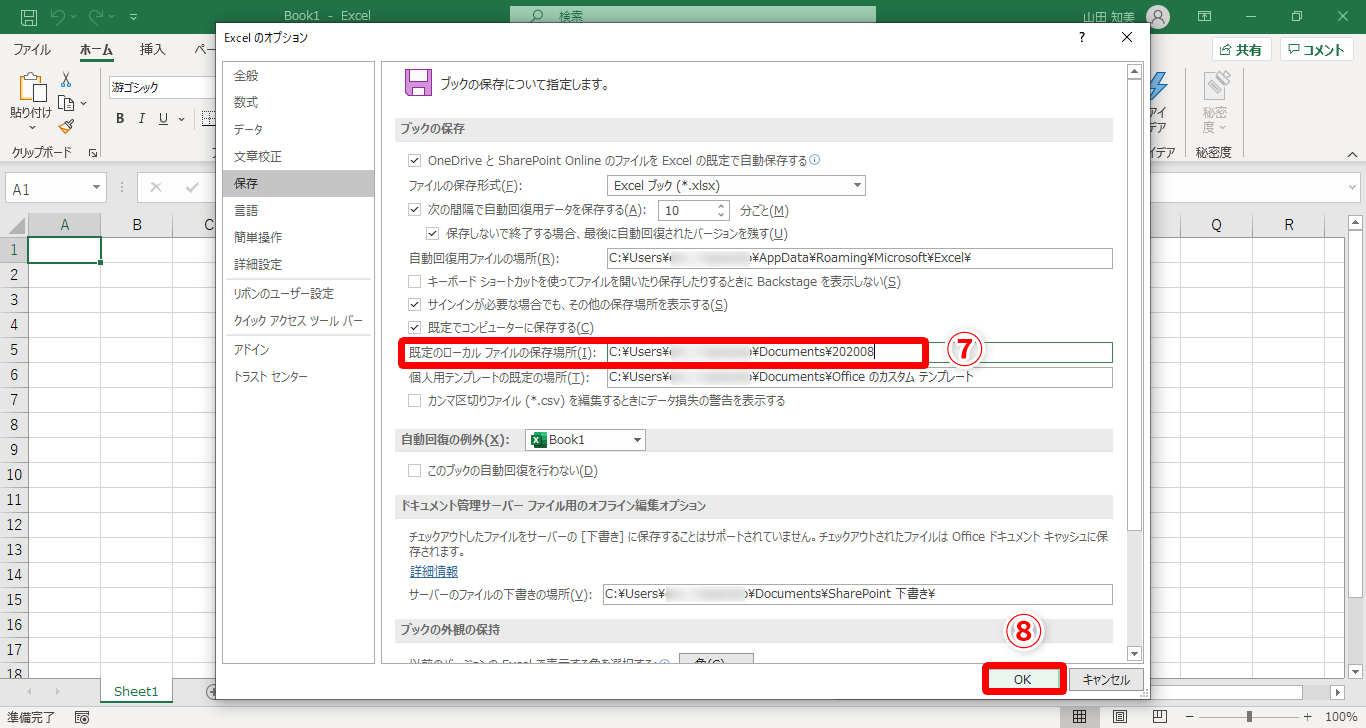Toggle OneDrive と SharePoint Online 自動保存 checkbox
Image resolution: width=1366 pixels, height=728 pixels.
415,160
